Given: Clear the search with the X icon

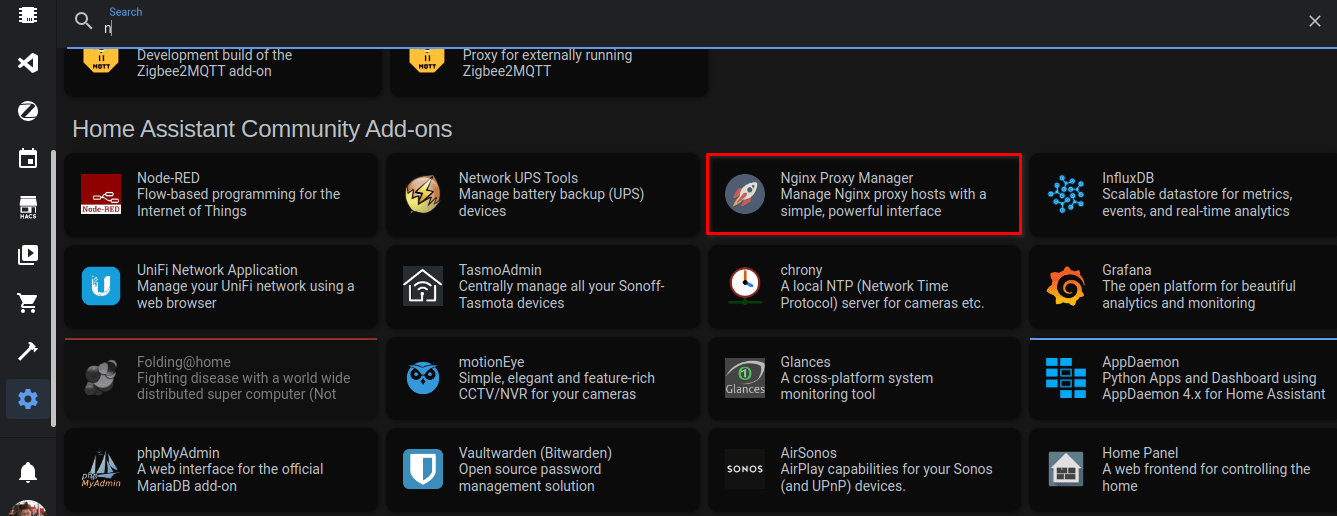Looking at the screenshot, I should click(x=1315, y=21).
